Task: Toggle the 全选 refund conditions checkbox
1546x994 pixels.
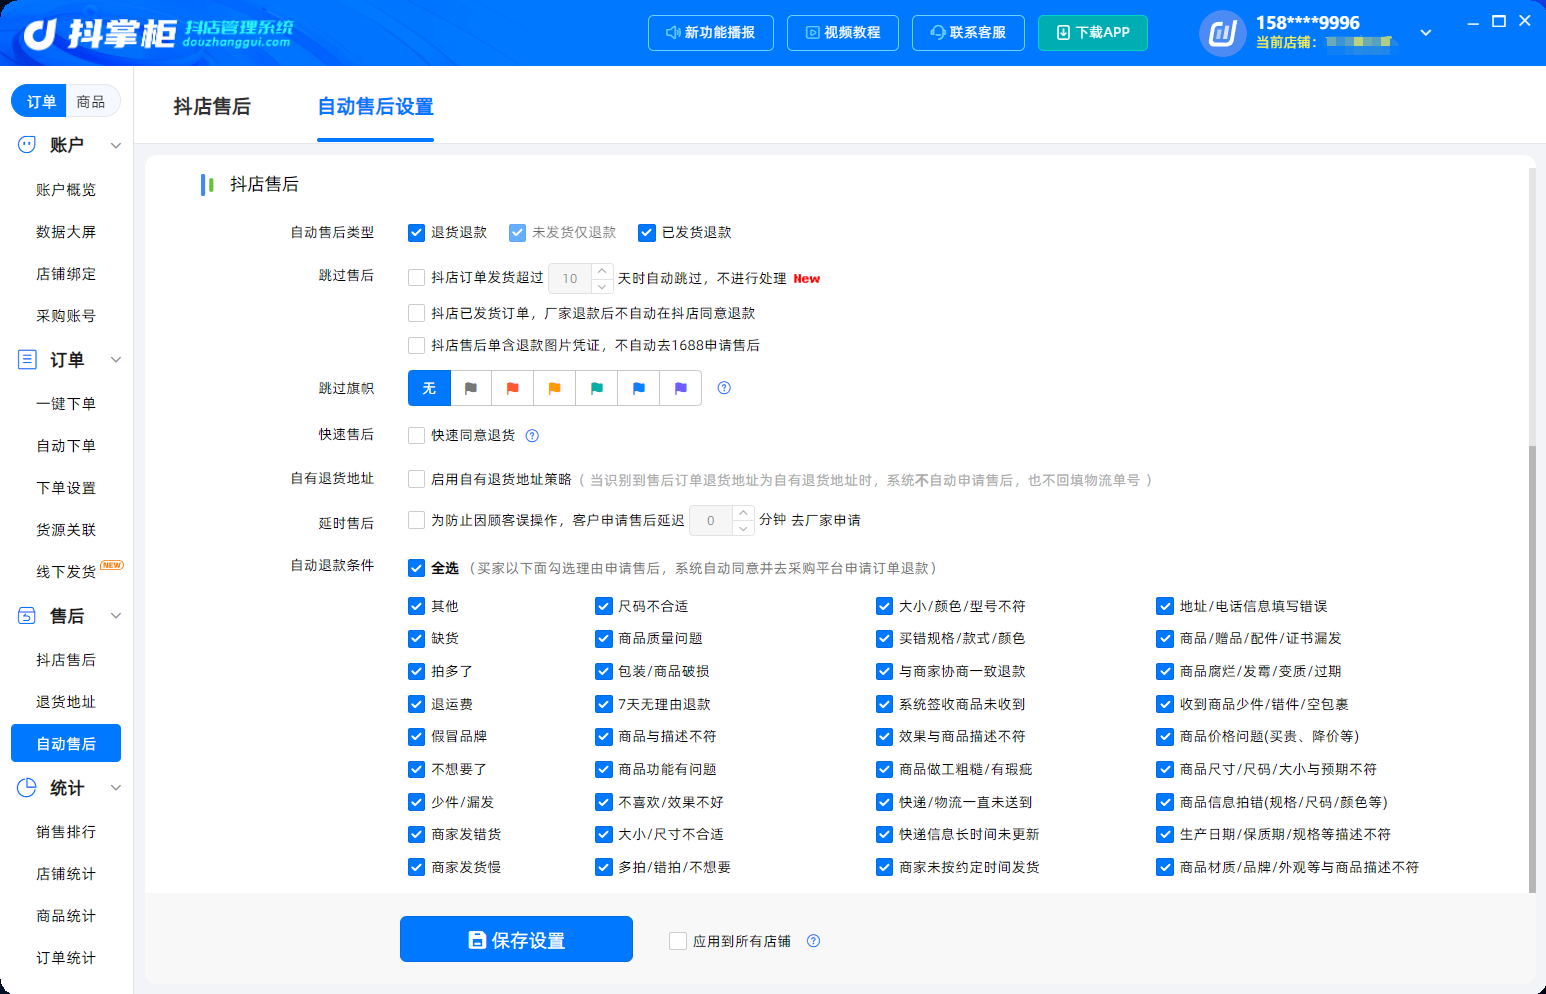Action: [417, 568]
